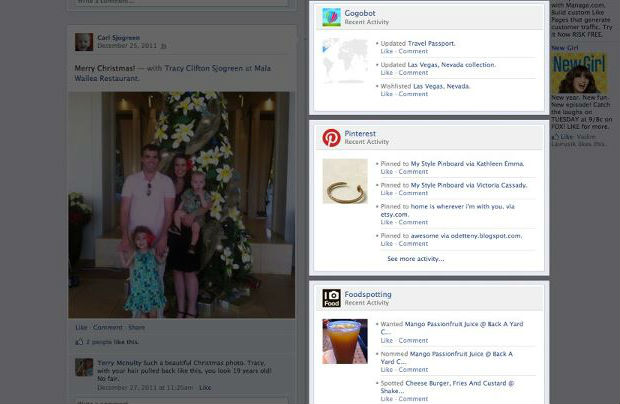The height and width of the screenshot is (404, 620).
Task: Open Las Vegas, Nevada collection link
Action: click(451, 64)
